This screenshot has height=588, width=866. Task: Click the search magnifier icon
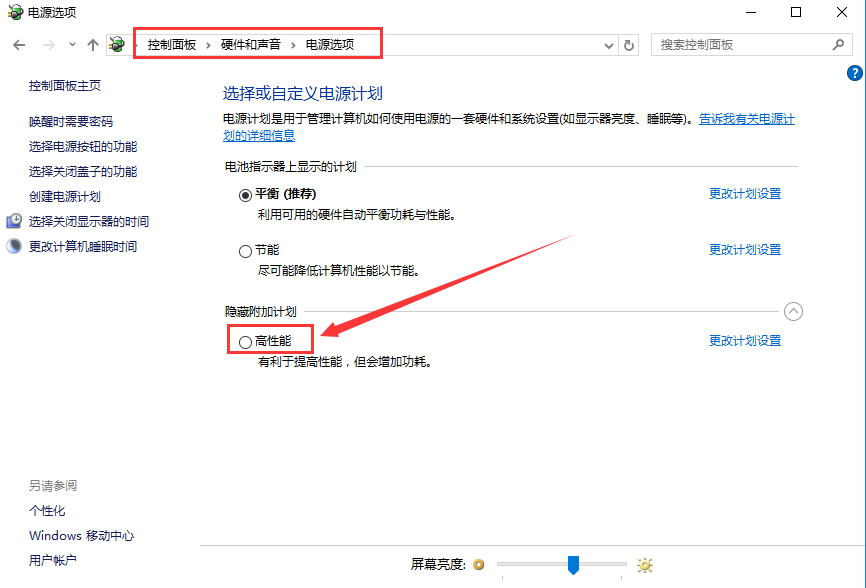[838, 44]
